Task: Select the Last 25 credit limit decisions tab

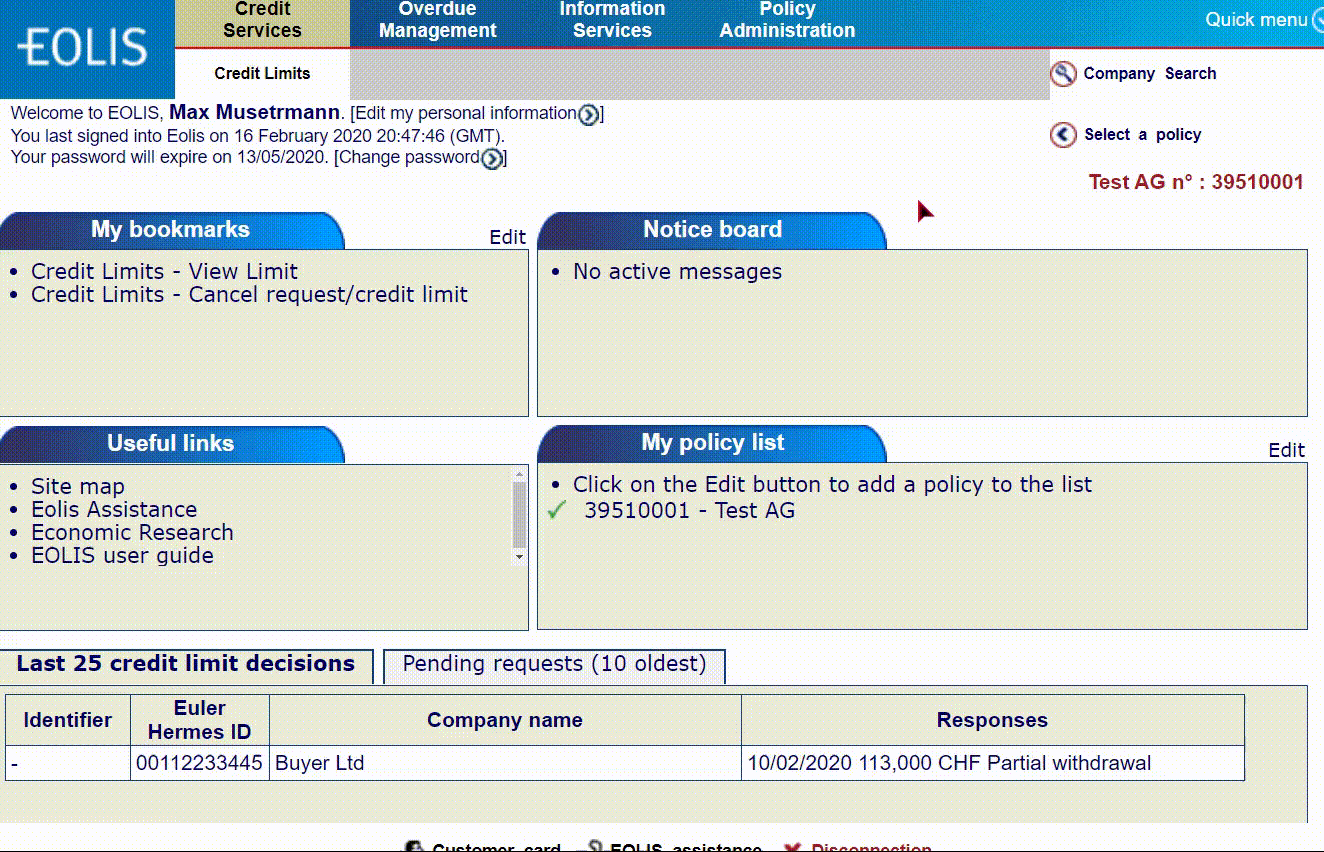Action: 186,664
